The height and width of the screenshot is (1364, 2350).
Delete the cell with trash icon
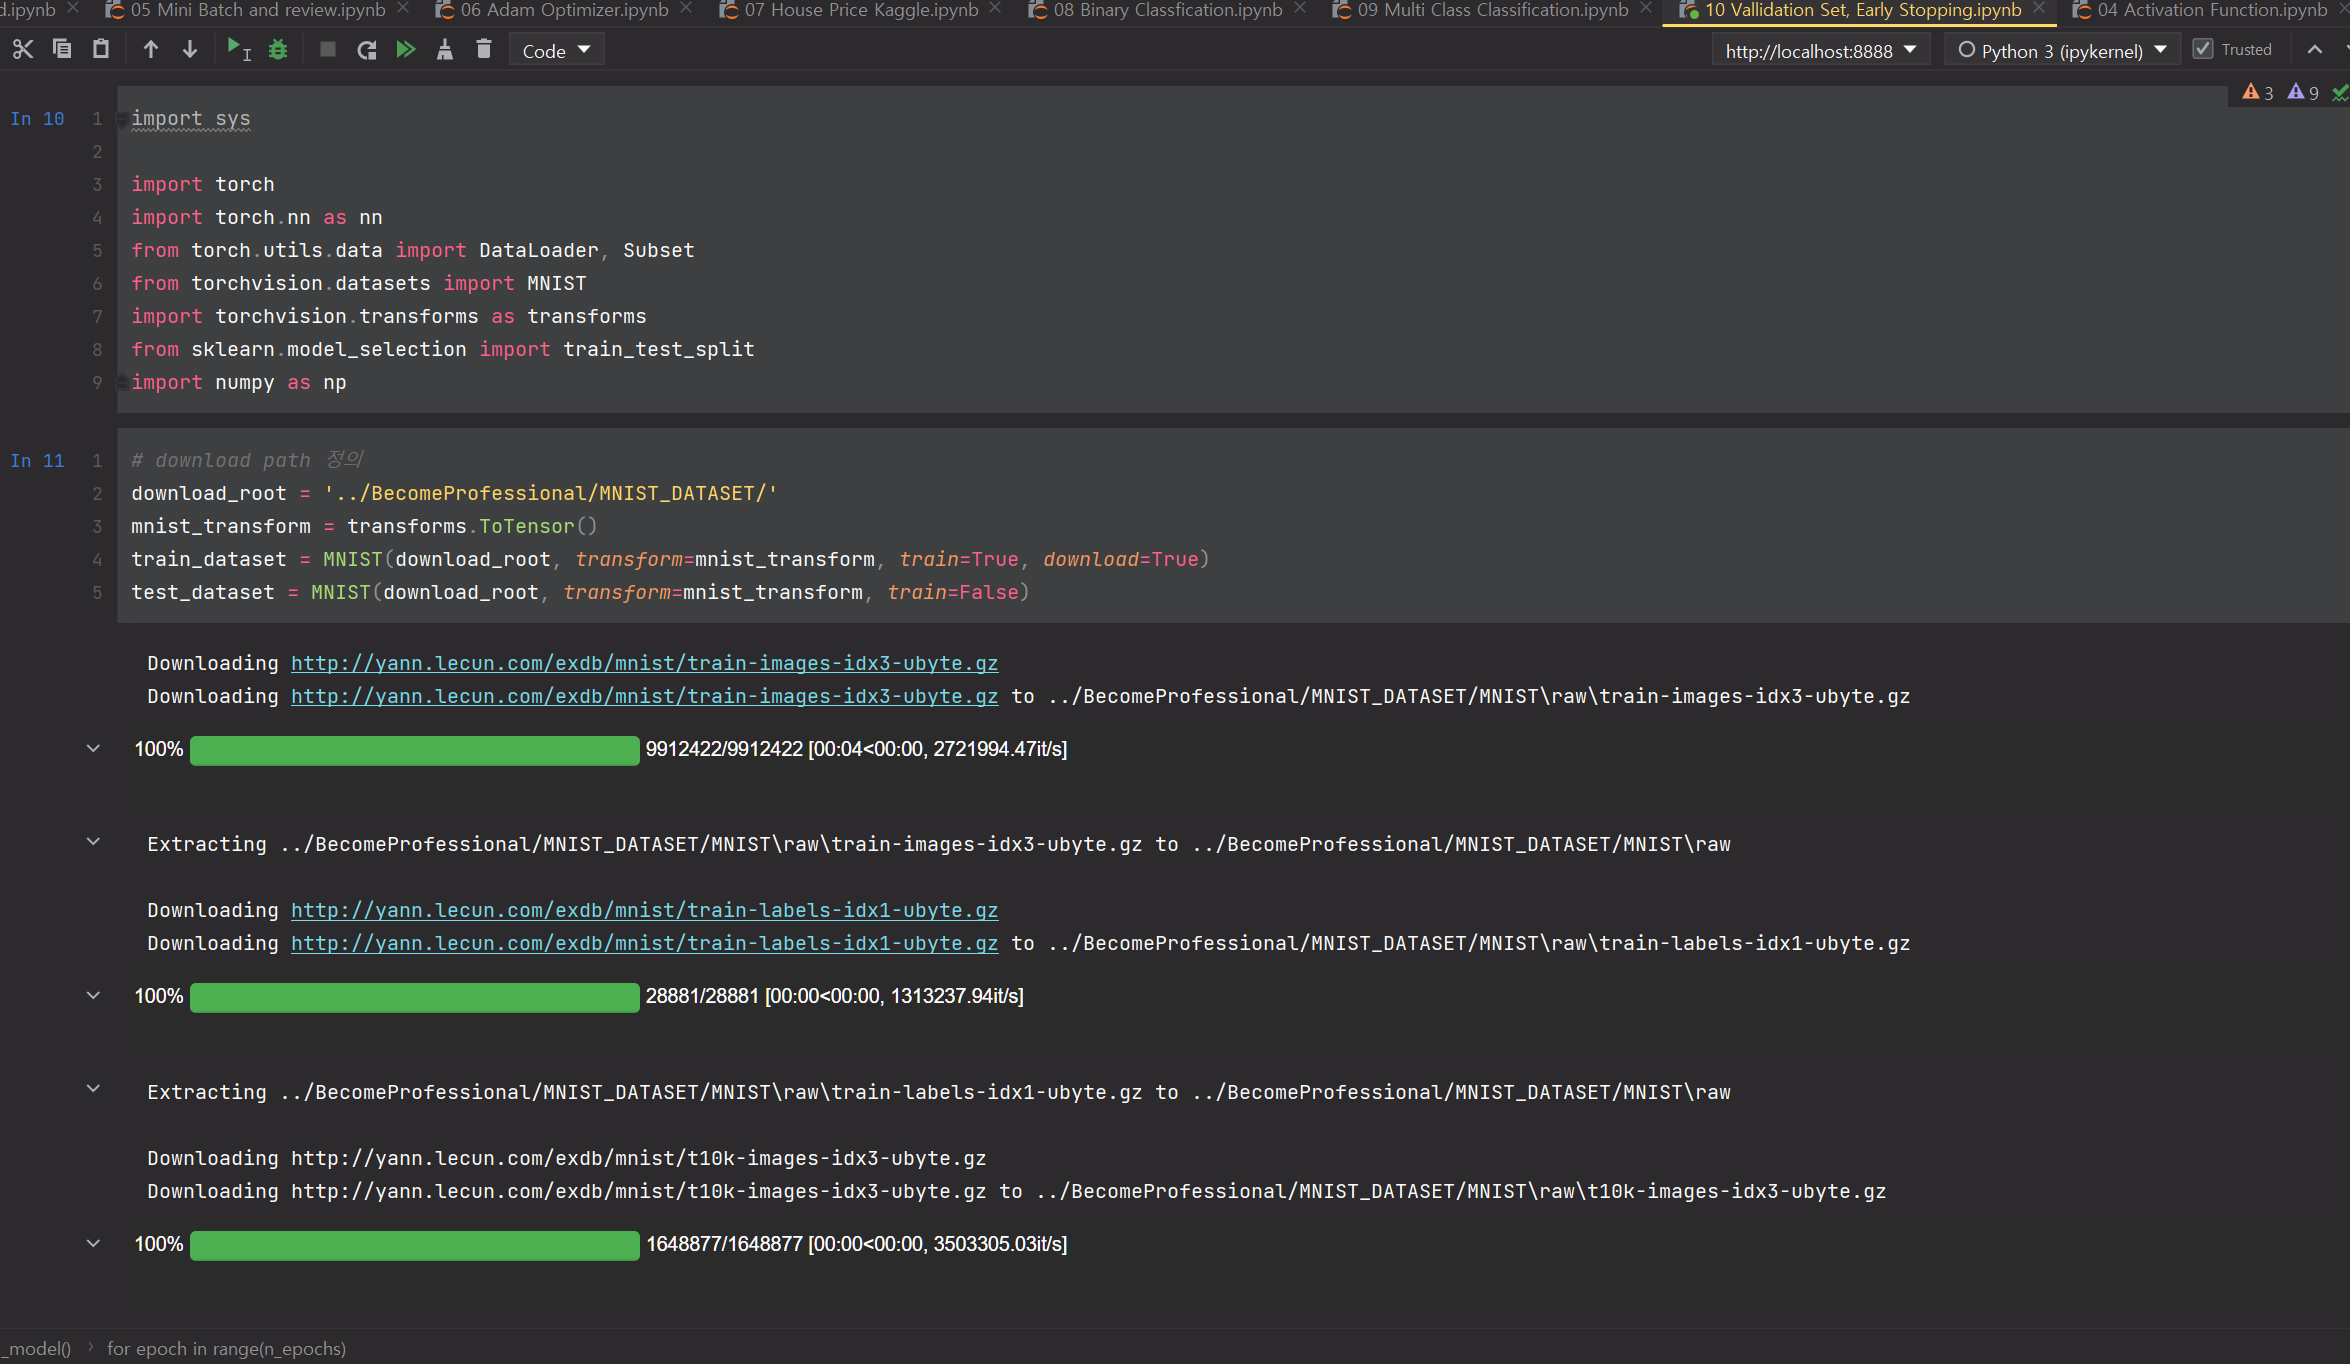(484, 50)
